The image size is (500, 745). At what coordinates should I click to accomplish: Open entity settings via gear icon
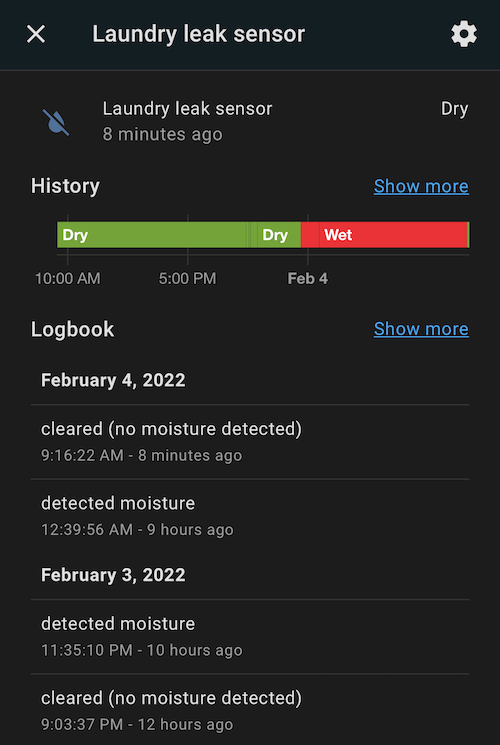[464, 34]
